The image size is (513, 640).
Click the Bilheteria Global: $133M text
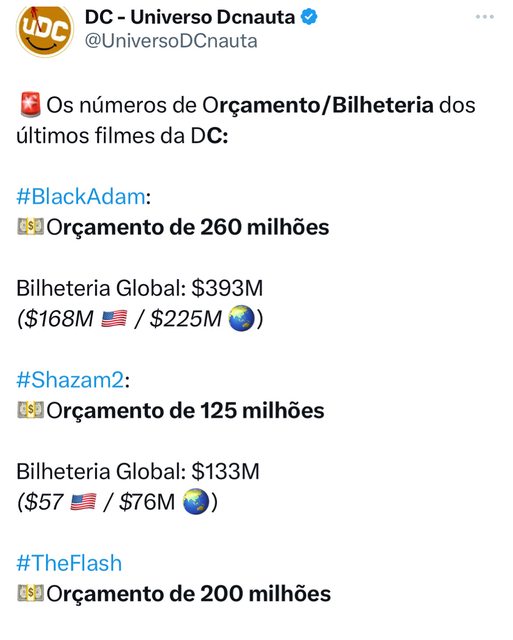[138, 471]
